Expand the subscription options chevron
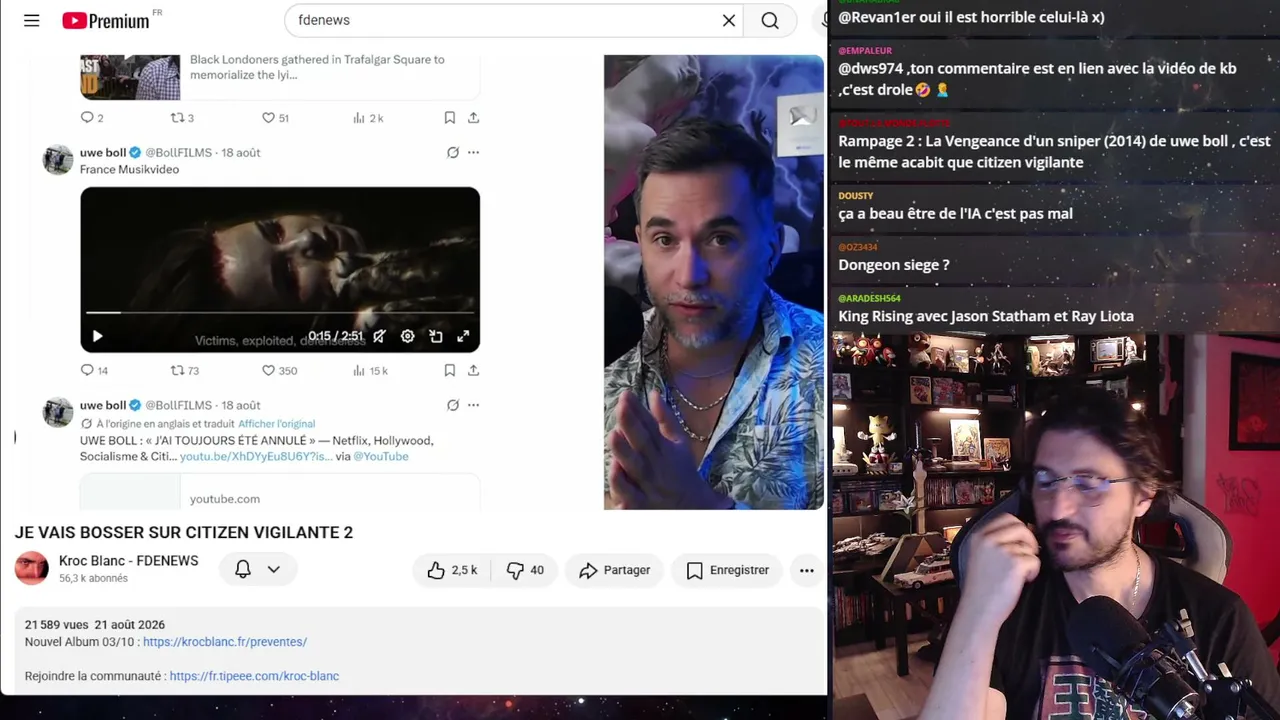The width and height of the screenshot is (1280, 720). tap(273, 570)
